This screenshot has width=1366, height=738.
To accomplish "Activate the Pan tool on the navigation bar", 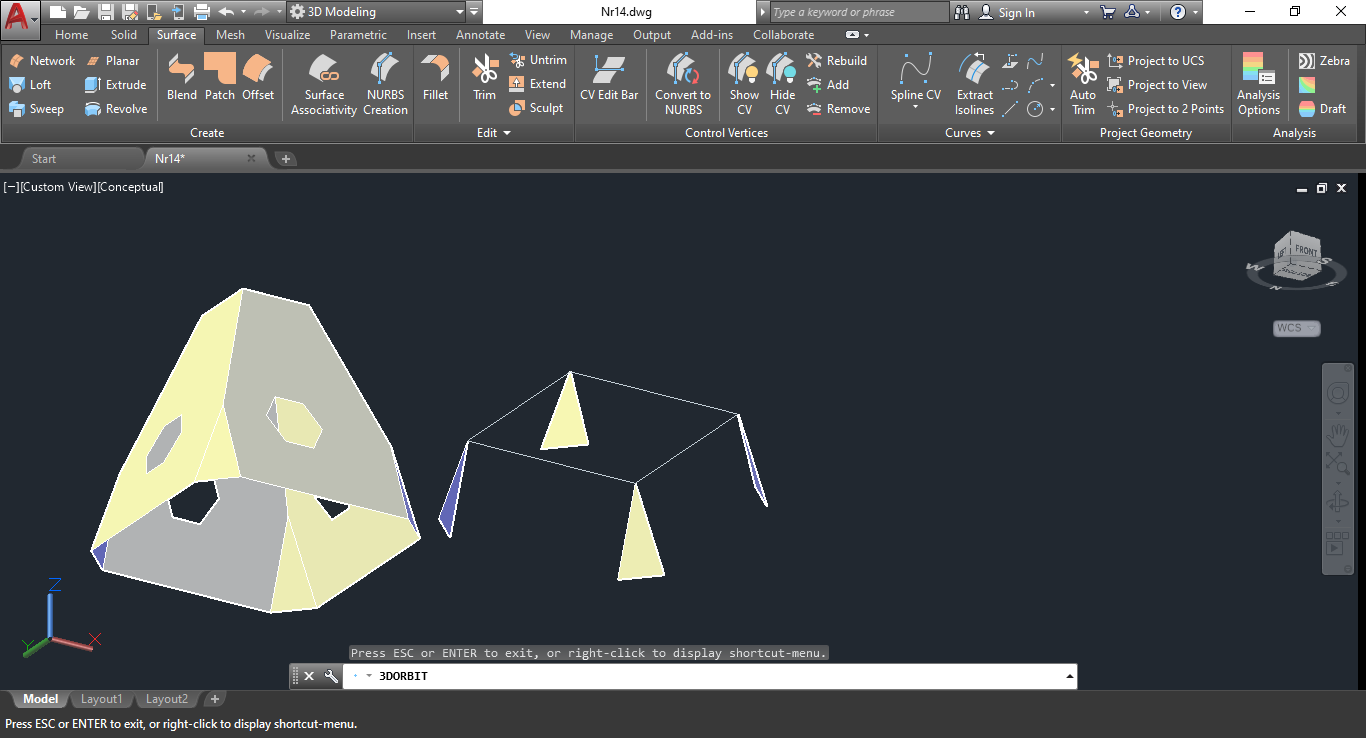I will pyautogui.click(x=1338, y=433).
